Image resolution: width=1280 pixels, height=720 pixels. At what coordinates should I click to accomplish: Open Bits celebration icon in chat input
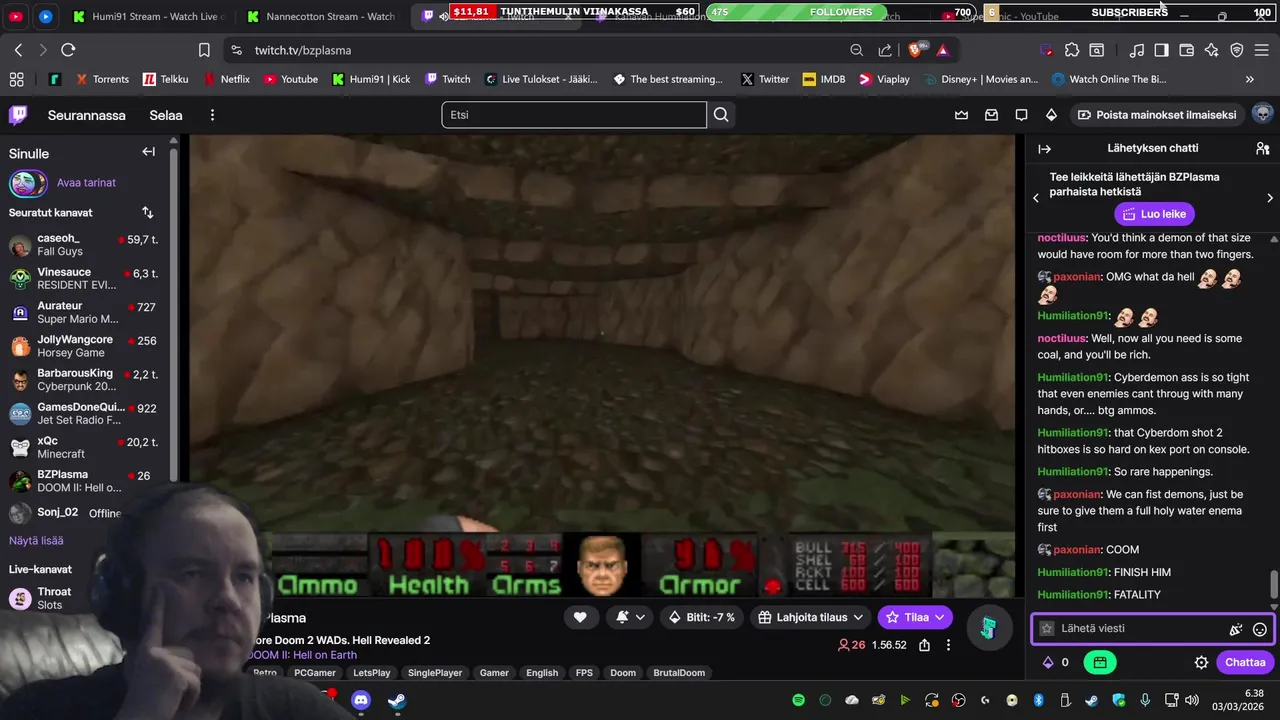pyautogui.click(x=1236, y=629)
